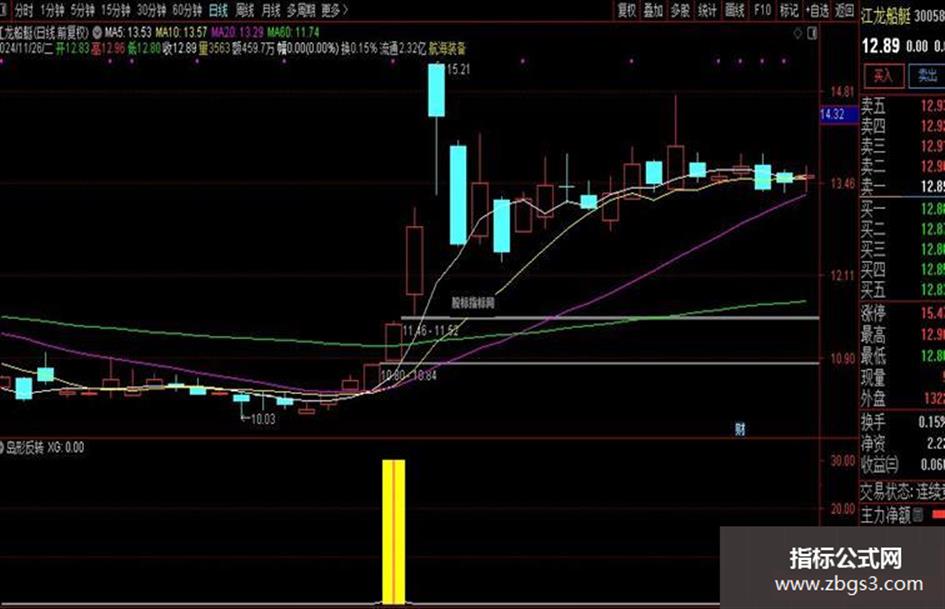This screenshot has height=609, width=945.
Task: Click the 10.03 low price label
Action: tap(263, 419)
